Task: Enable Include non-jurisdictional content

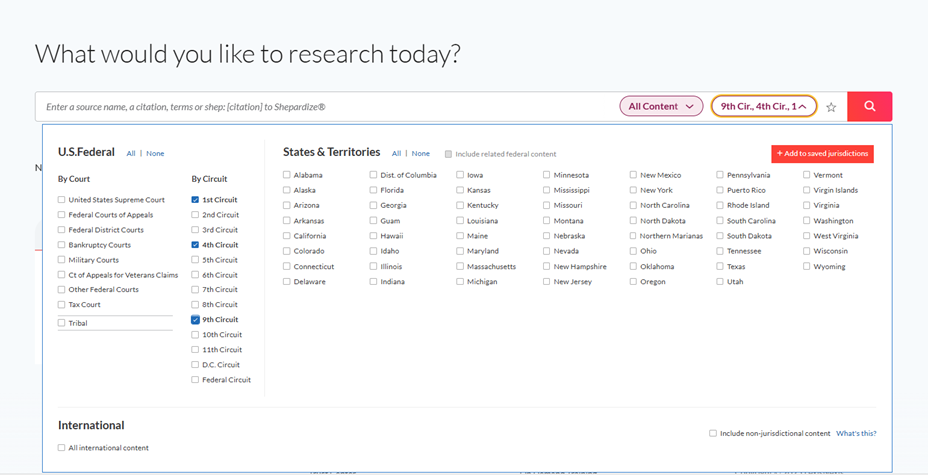Action: 713,433
